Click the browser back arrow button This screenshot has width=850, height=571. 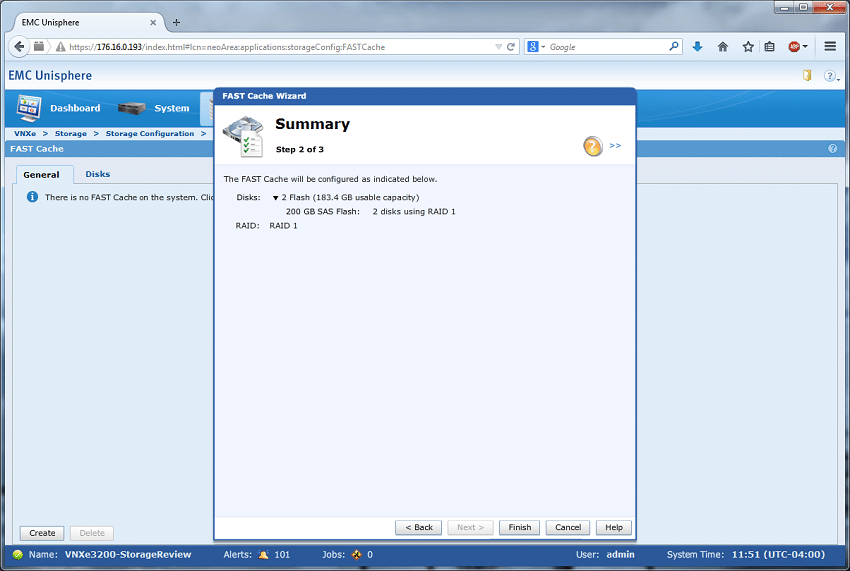19,47
